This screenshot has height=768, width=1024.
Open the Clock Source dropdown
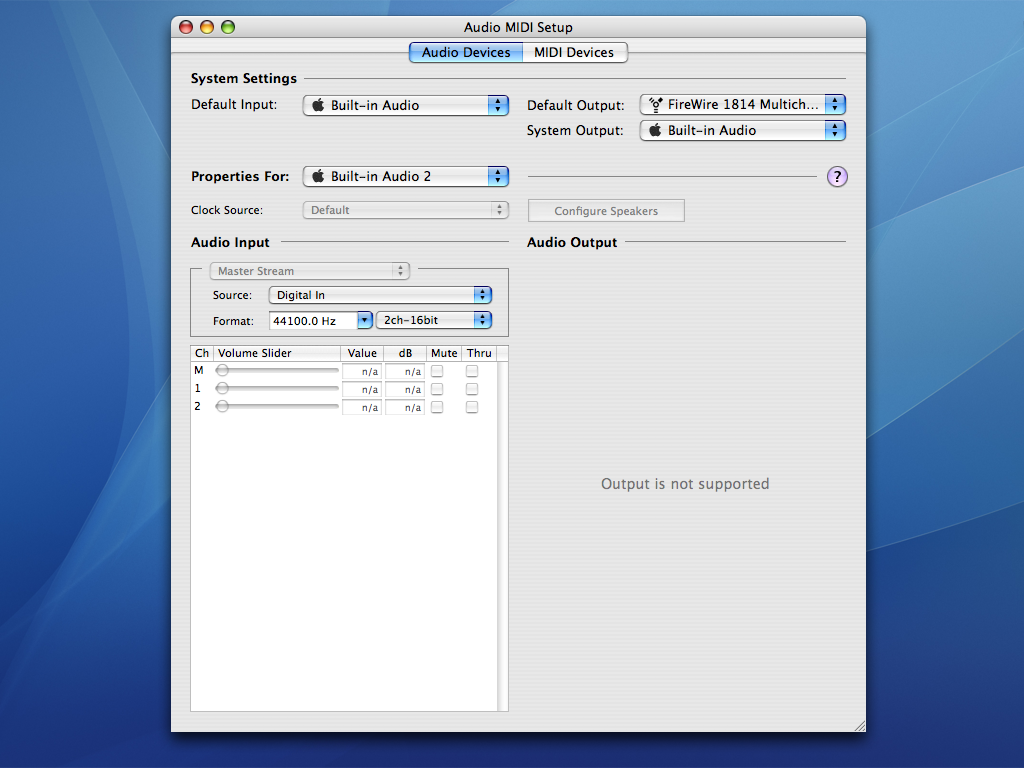(x=406, y=210)
